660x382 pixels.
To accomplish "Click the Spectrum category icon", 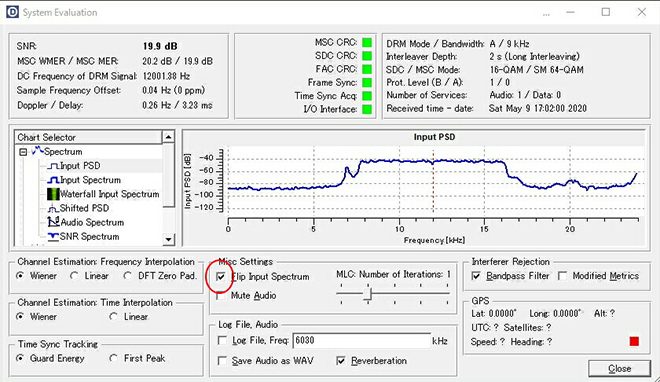I will [x=37, y=151].
